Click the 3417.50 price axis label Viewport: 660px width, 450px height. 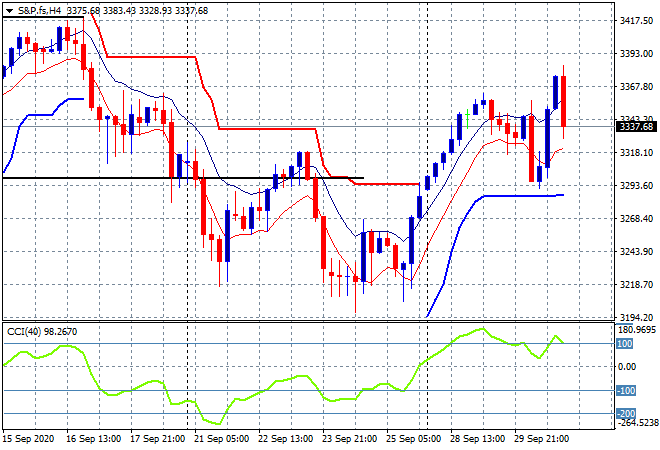click(x=636, y=21)
